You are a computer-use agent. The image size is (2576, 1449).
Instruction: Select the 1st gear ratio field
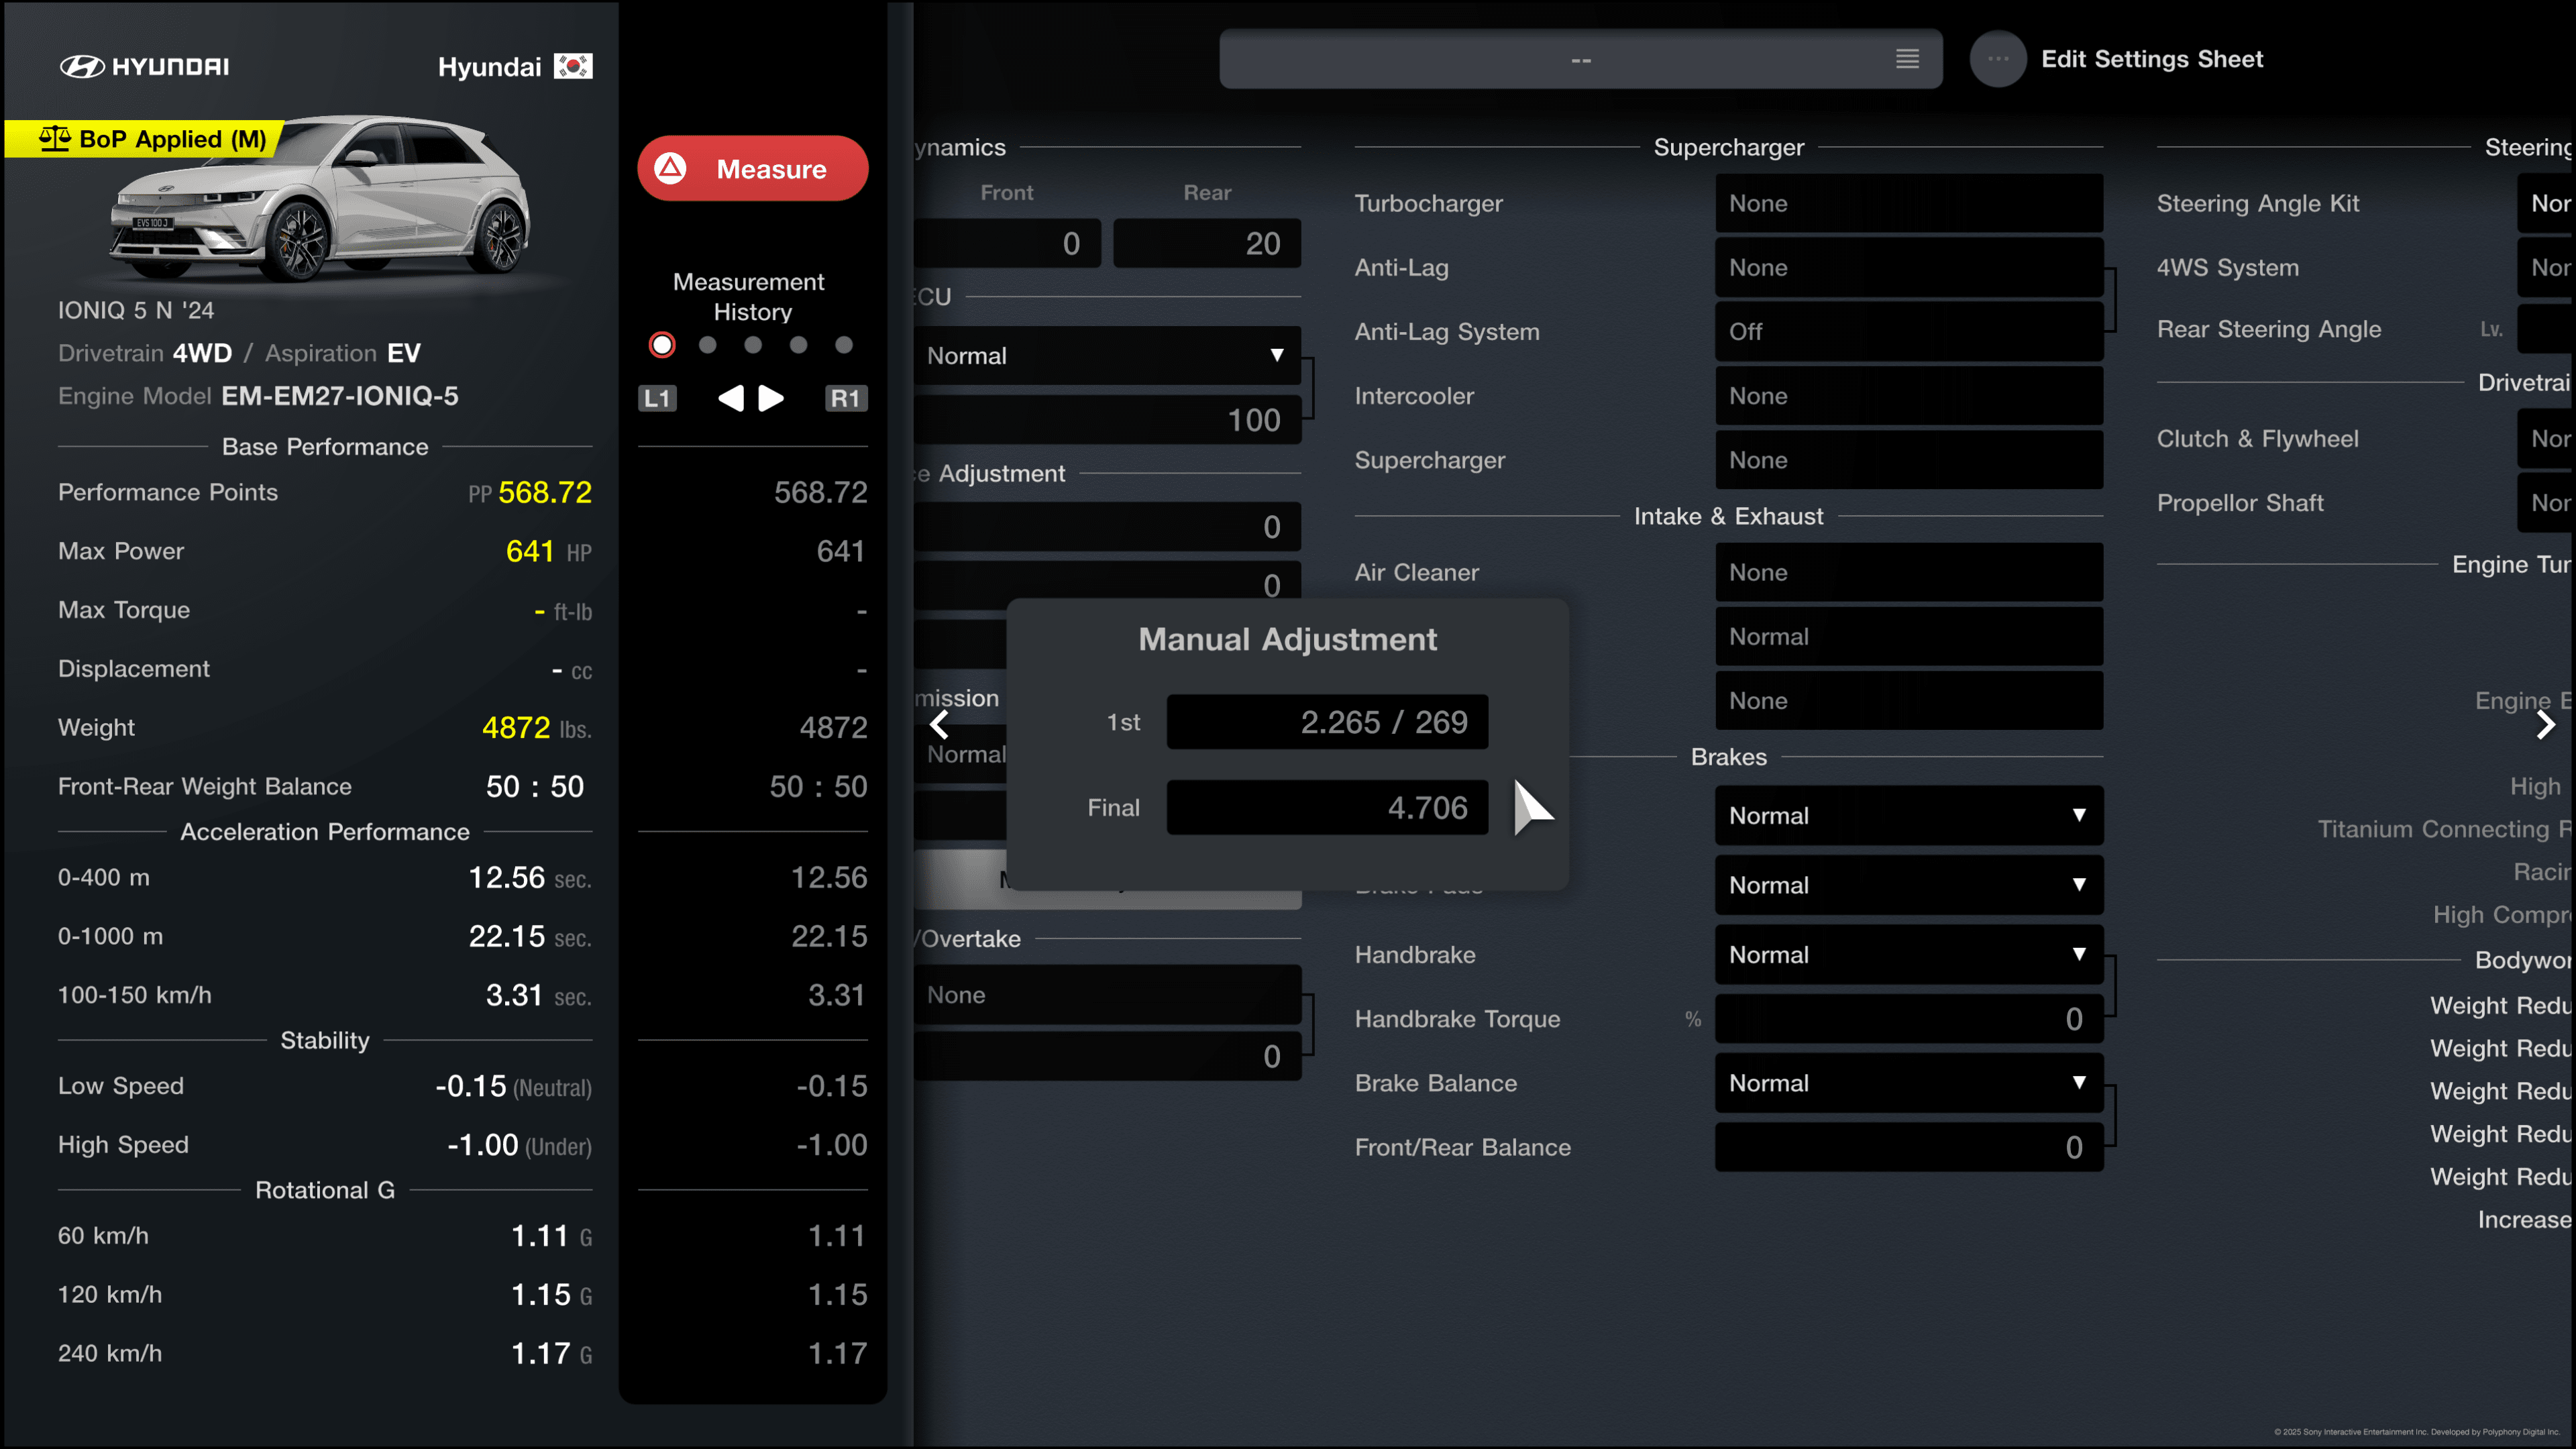coord(1327,722)
